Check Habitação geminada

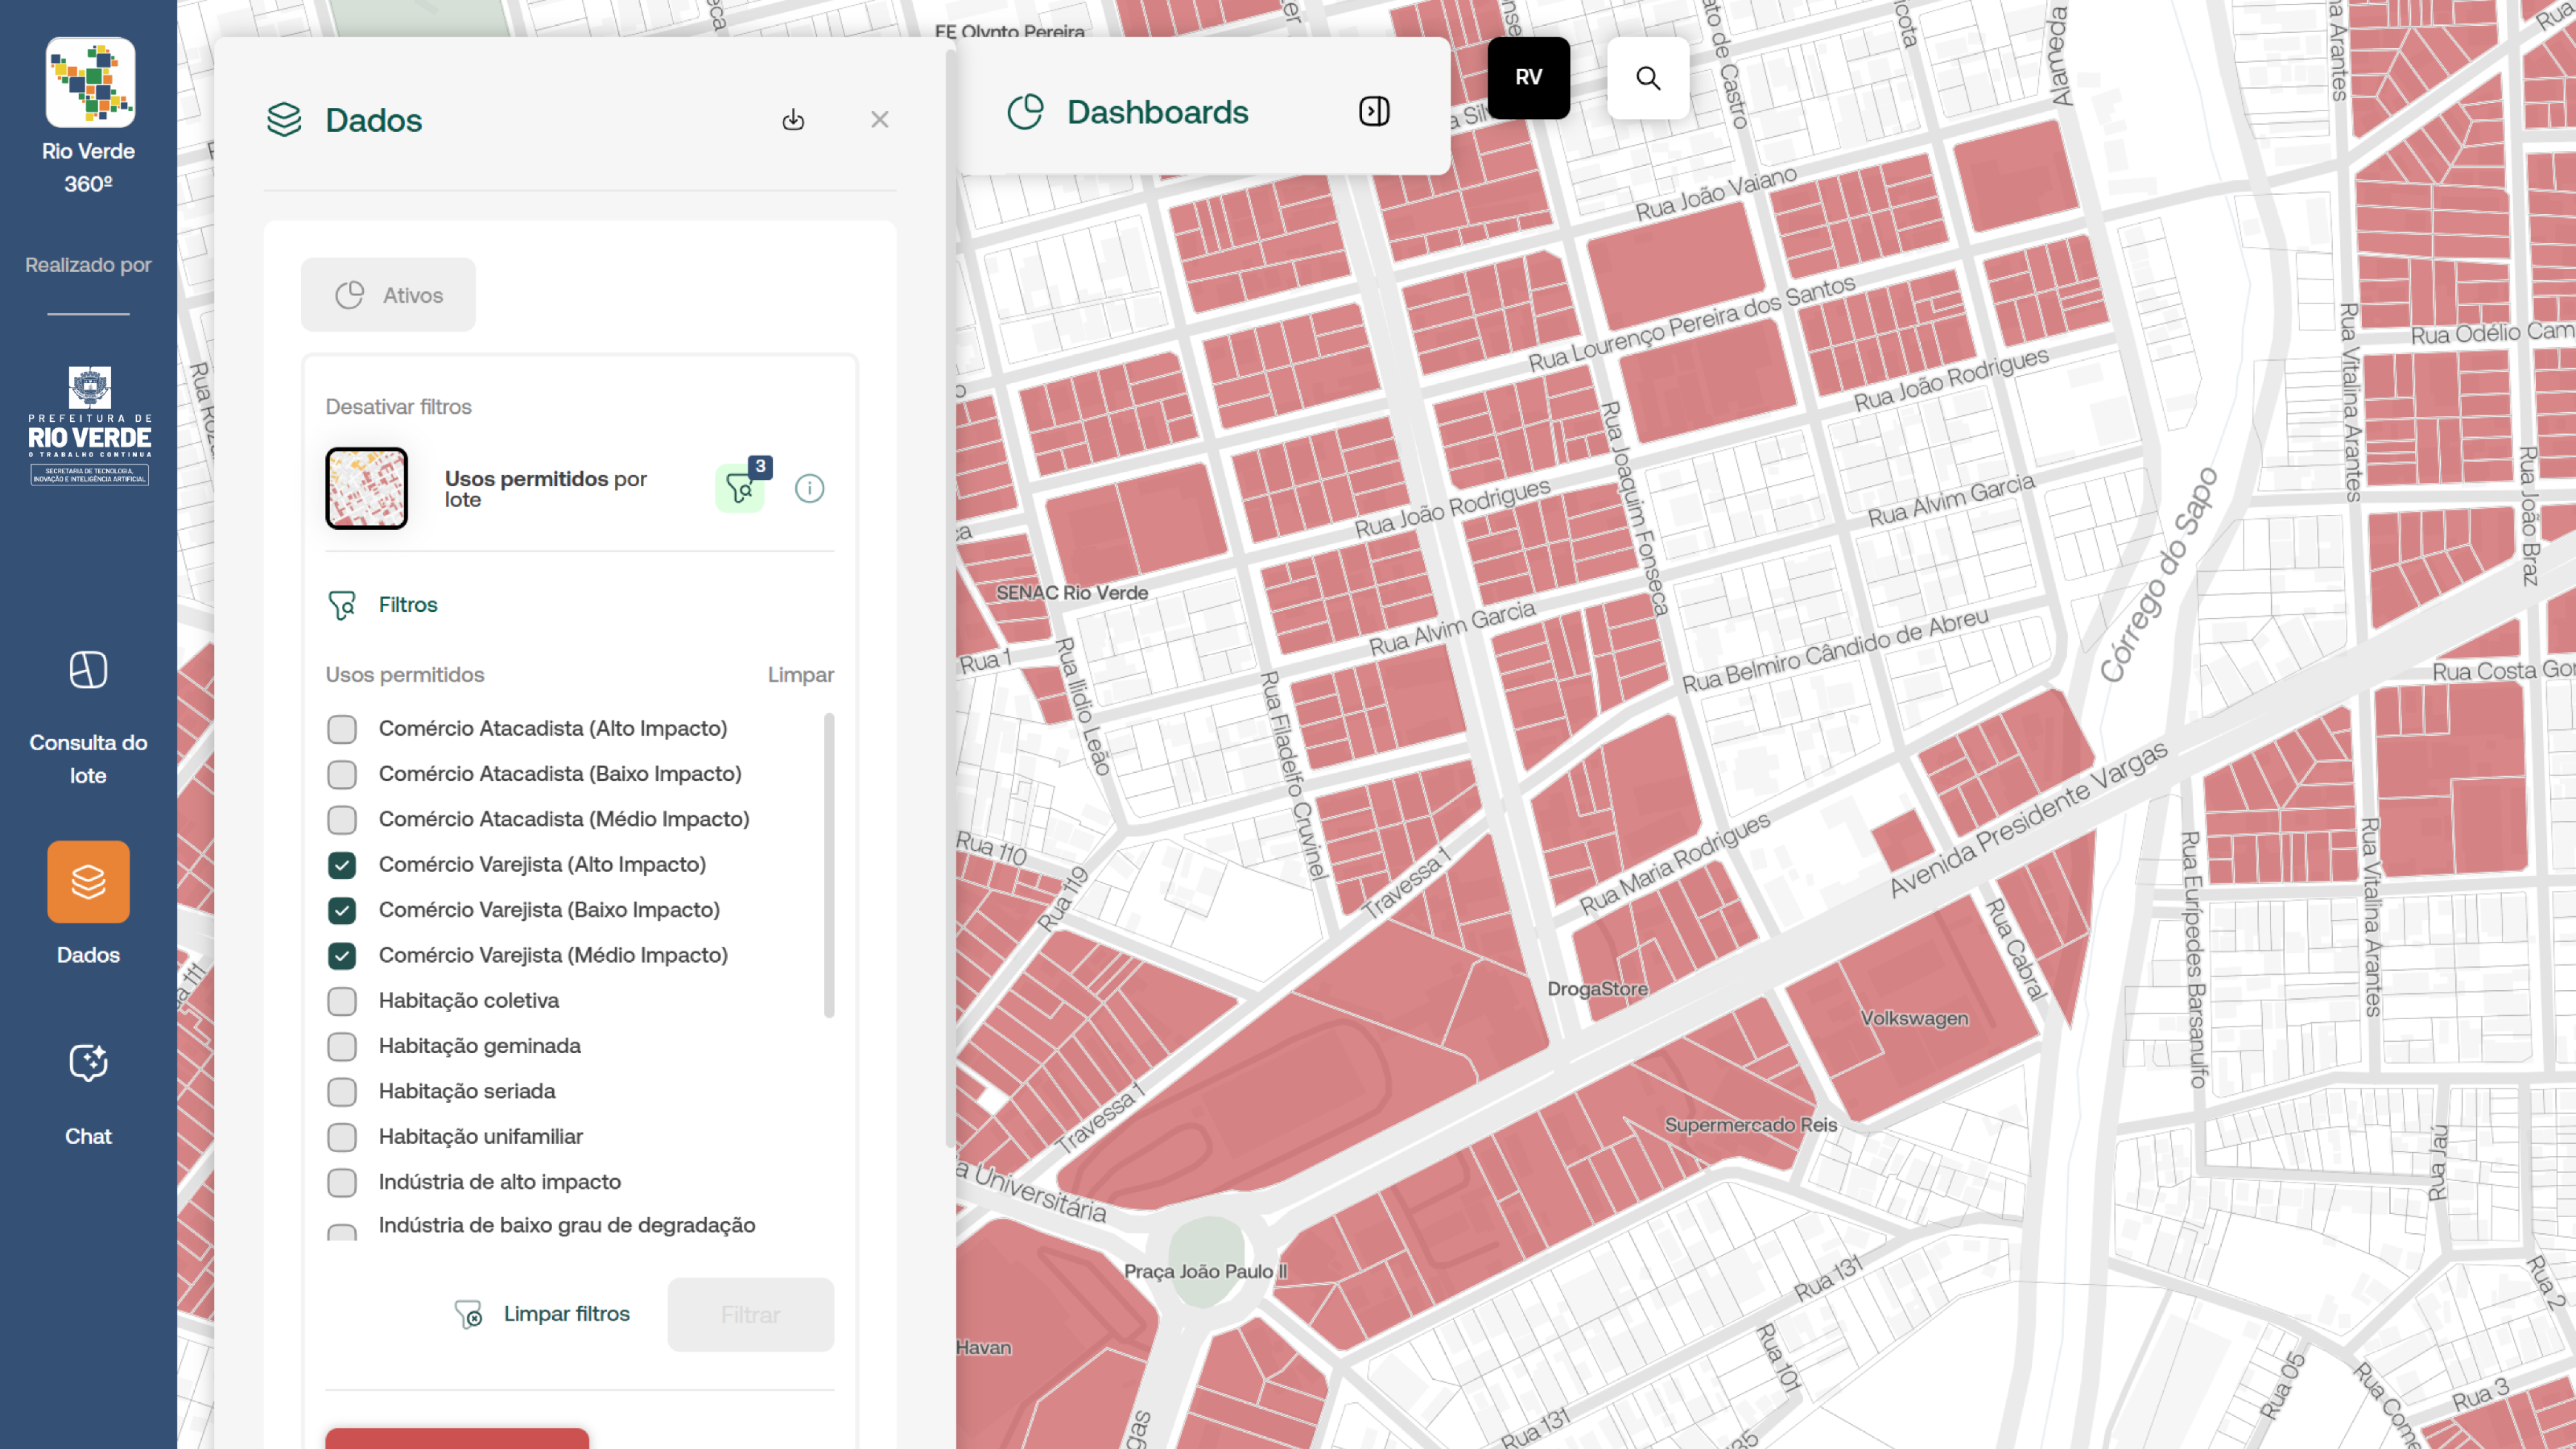tap(342, 1046)
